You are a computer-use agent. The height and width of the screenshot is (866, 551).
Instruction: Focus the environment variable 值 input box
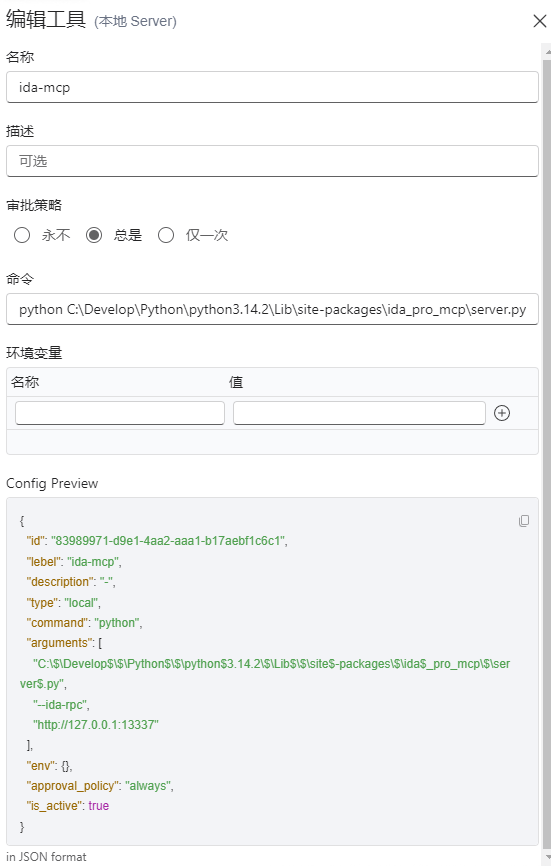coord(359,413)
